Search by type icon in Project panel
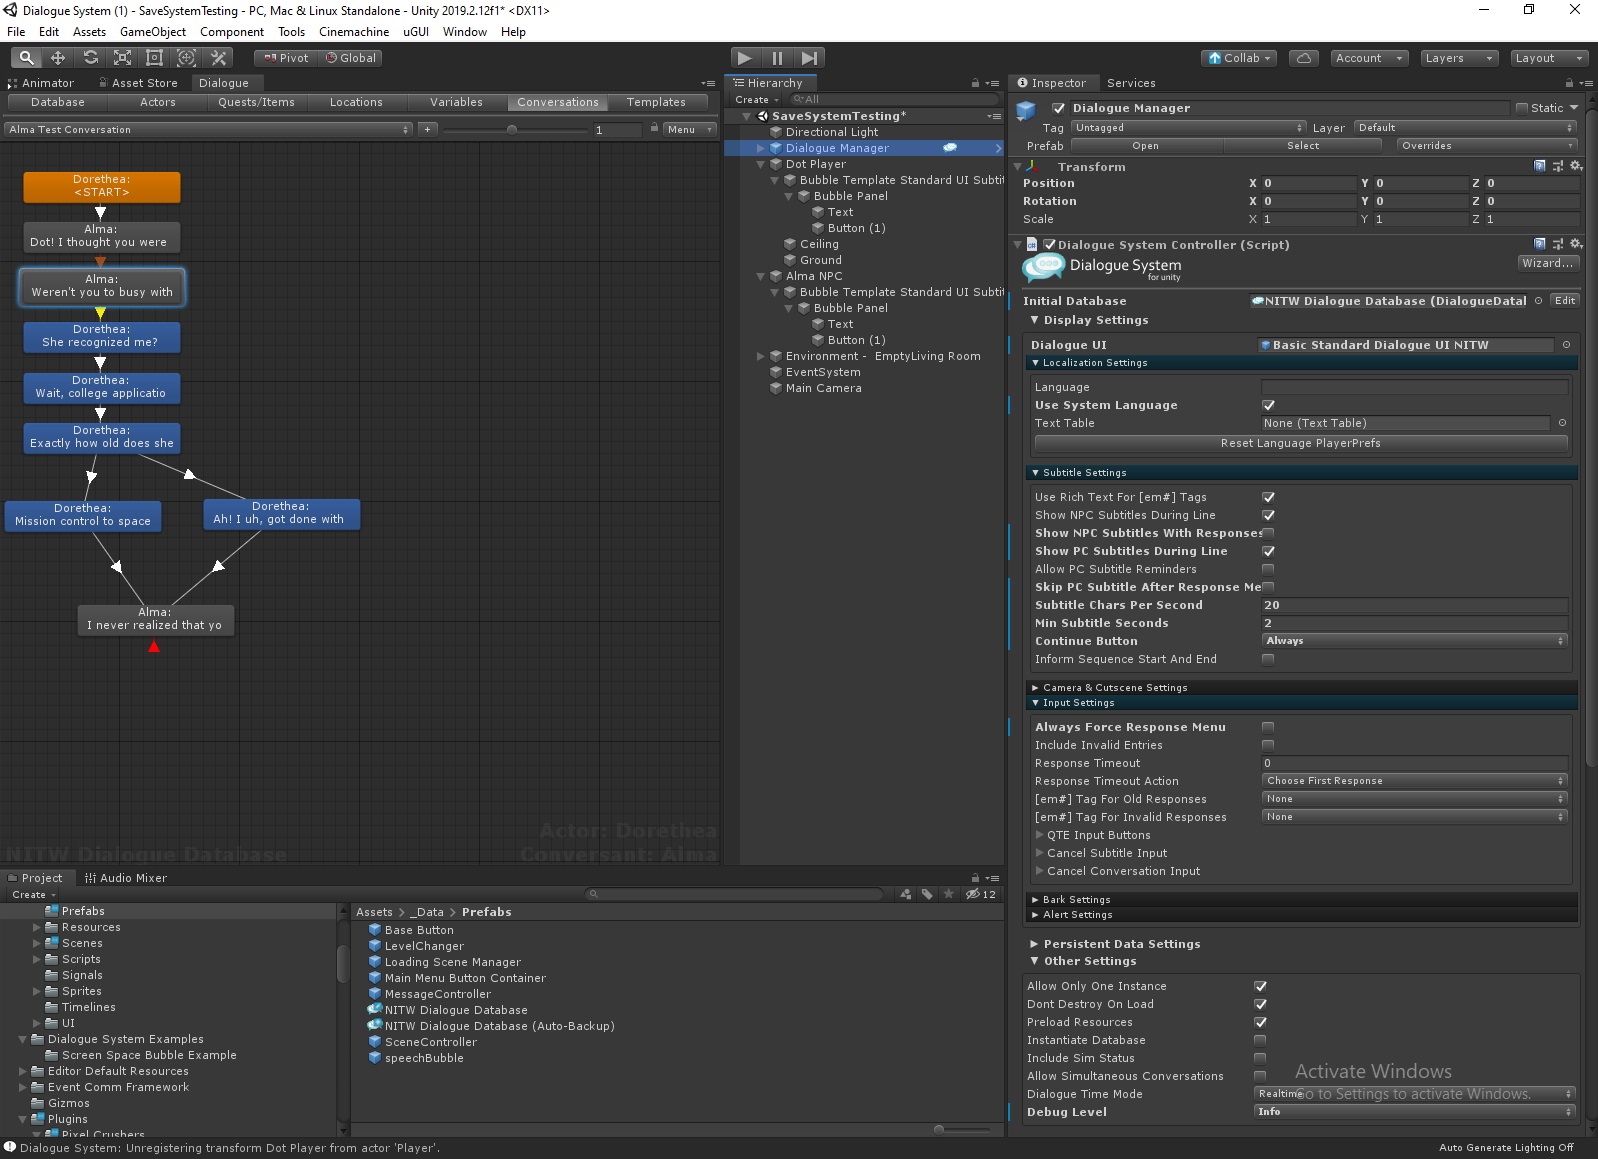The width and height of the screenshot is (1598, 1159). [x=906, y=894]
